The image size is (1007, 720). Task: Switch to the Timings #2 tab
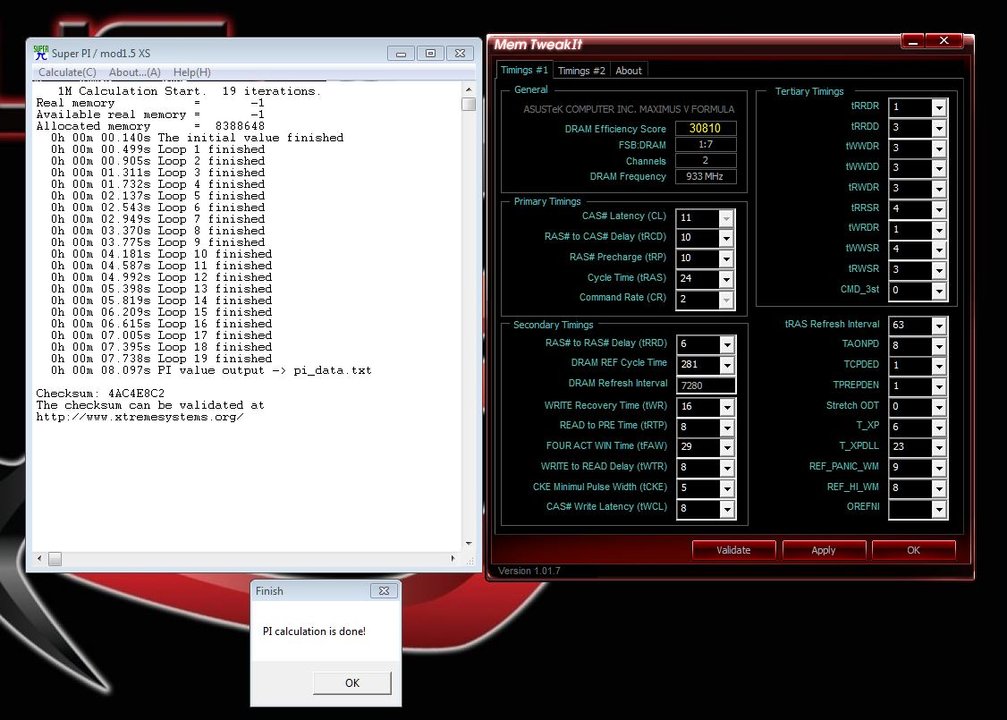coord(581,71)
